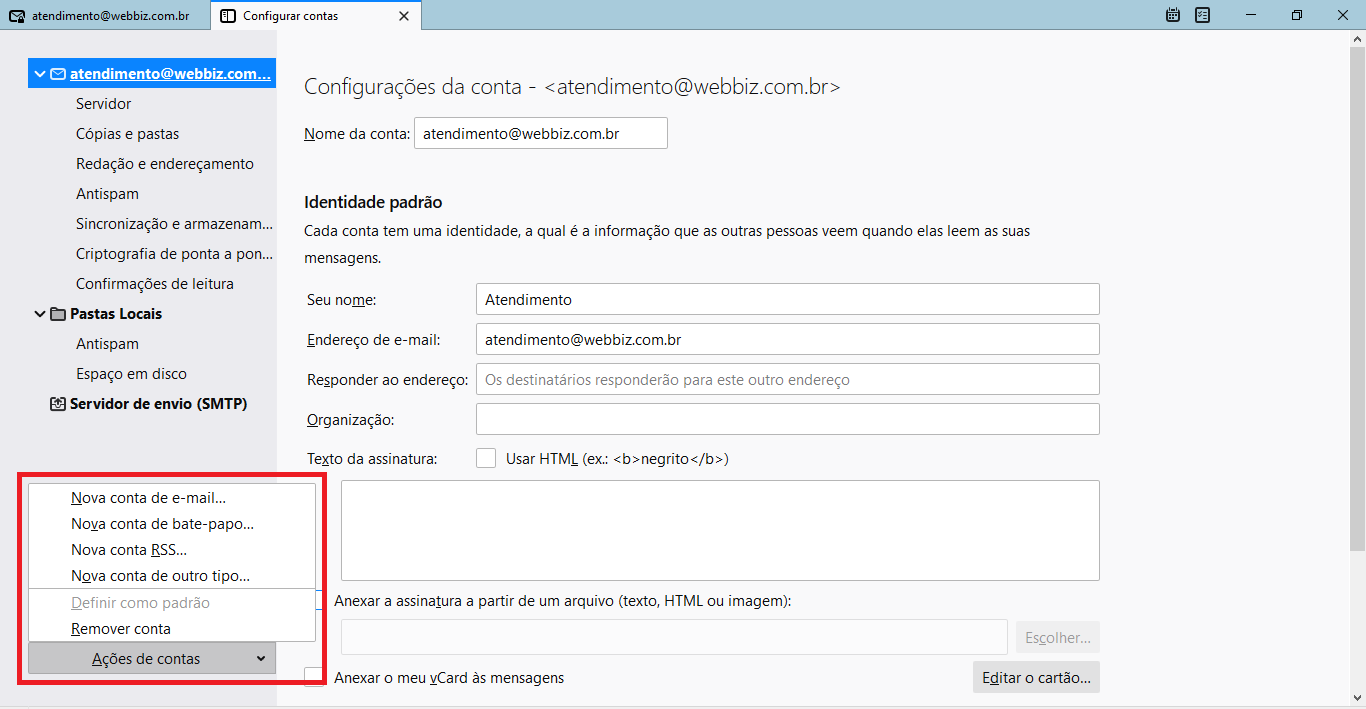Image resolution: width=1366 pixels, height=709 pixels.
Task: Select Remover conta from the menu
Action: click(121, 629)
